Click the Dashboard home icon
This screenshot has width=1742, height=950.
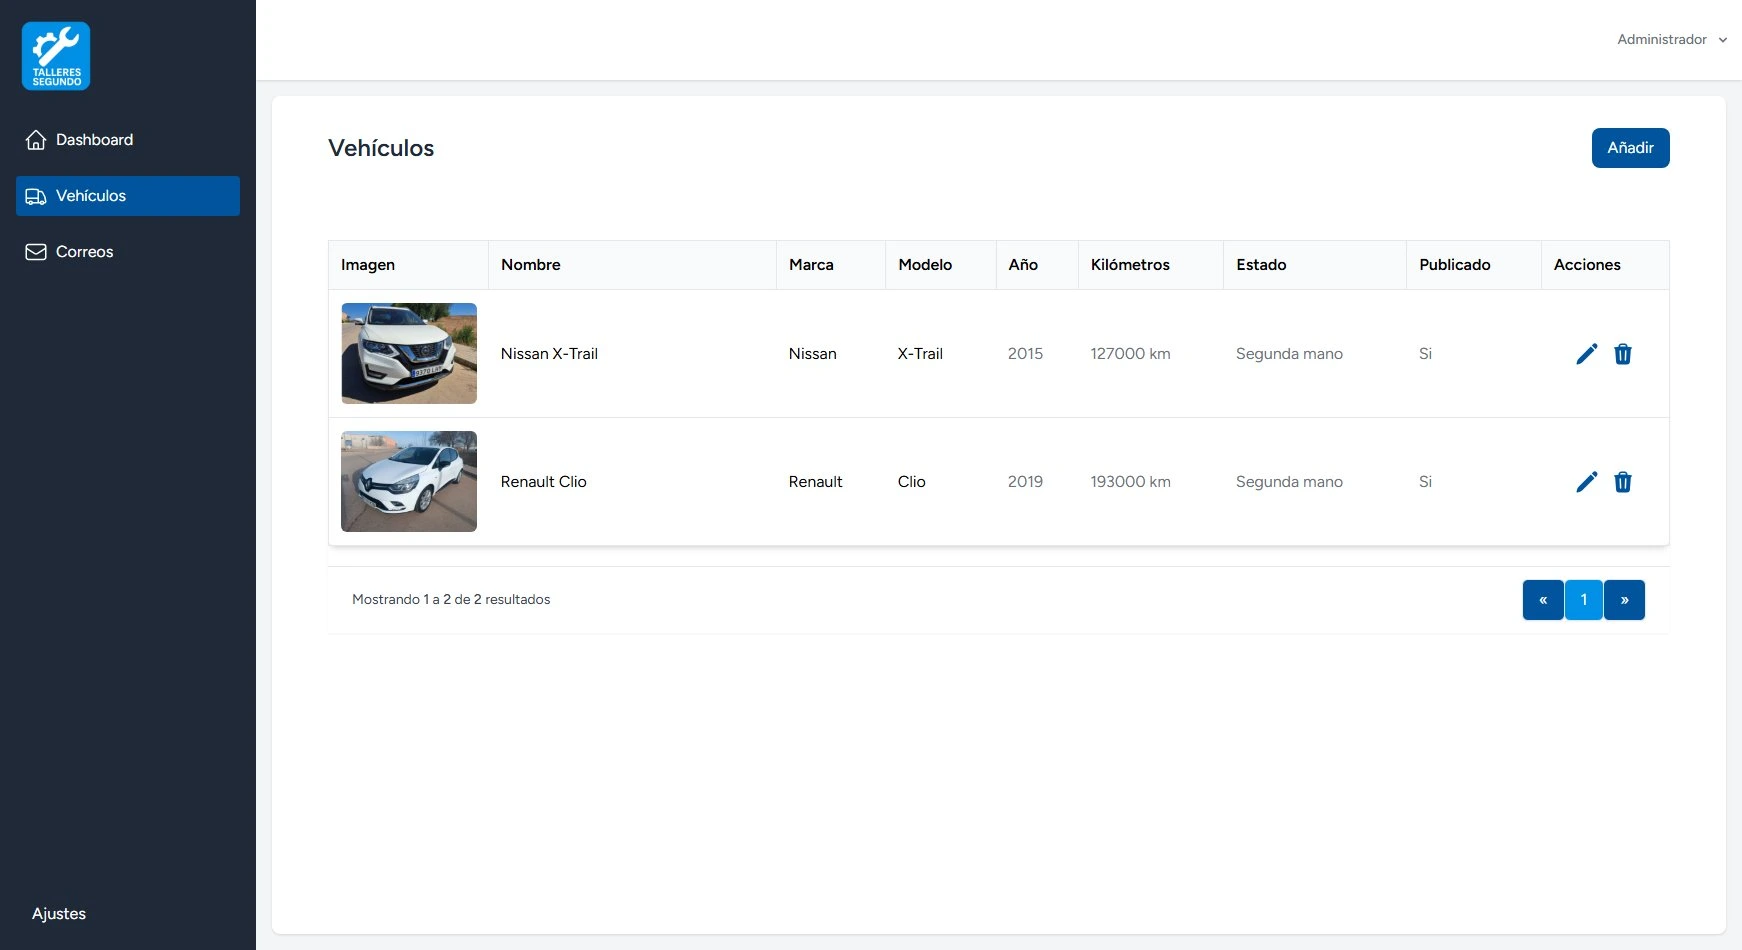point(36,140)
